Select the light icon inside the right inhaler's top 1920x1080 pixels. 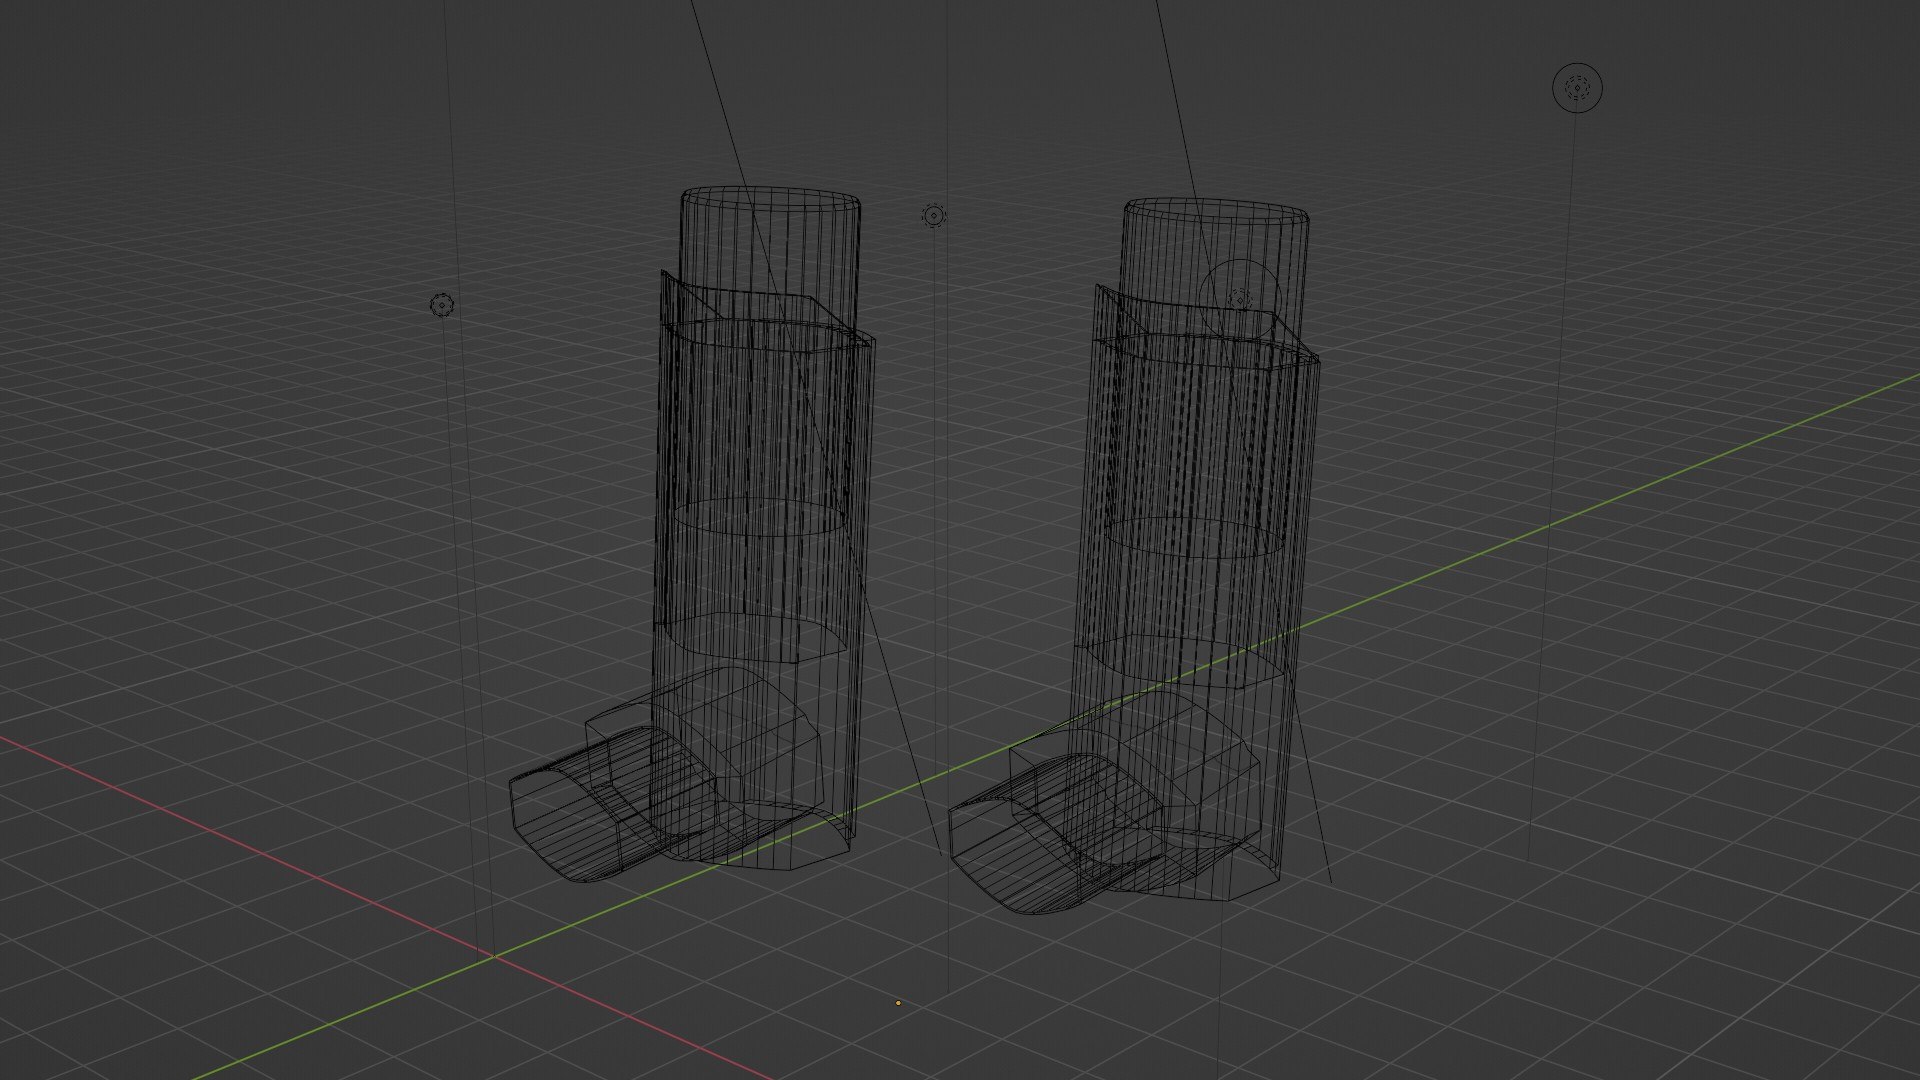1240,298
